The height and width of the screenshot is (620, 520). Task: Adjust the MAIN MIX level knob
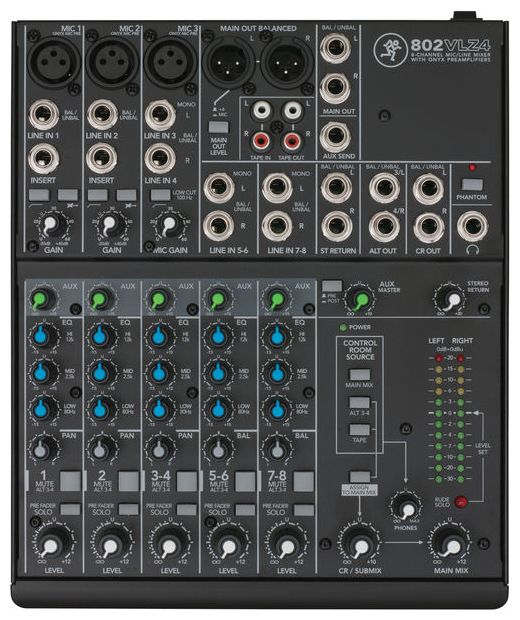click(x=451, y=544)
